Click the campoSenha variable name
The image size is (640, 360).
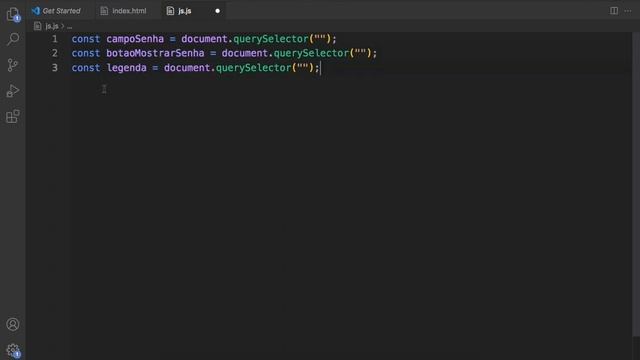[135, 39]
